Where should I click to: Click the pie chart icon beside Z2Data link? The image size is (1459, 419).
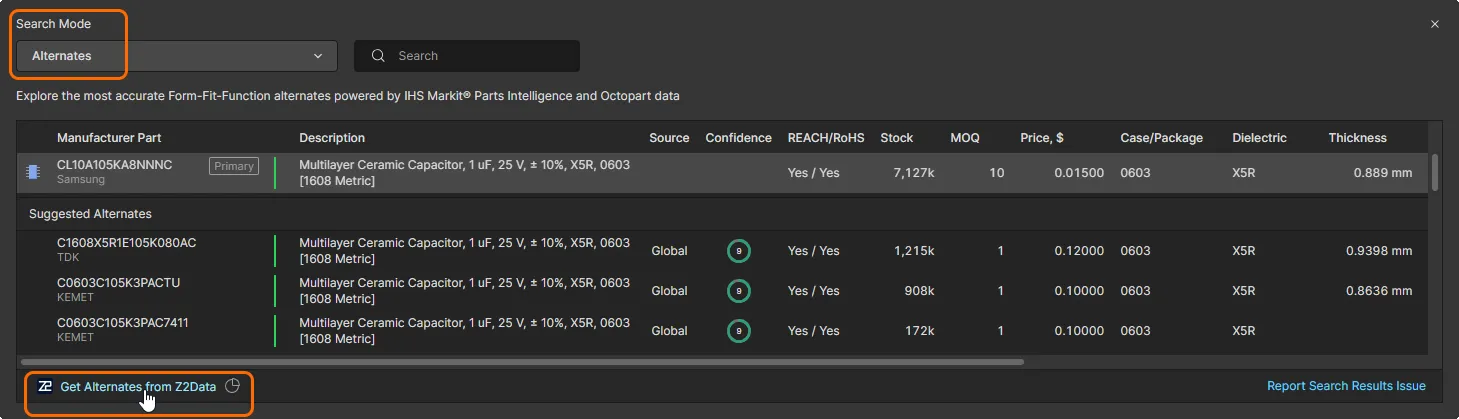tap(233, 386)
